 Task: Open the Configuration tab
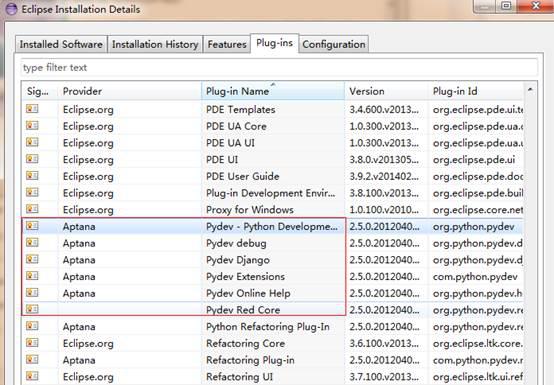334,45
